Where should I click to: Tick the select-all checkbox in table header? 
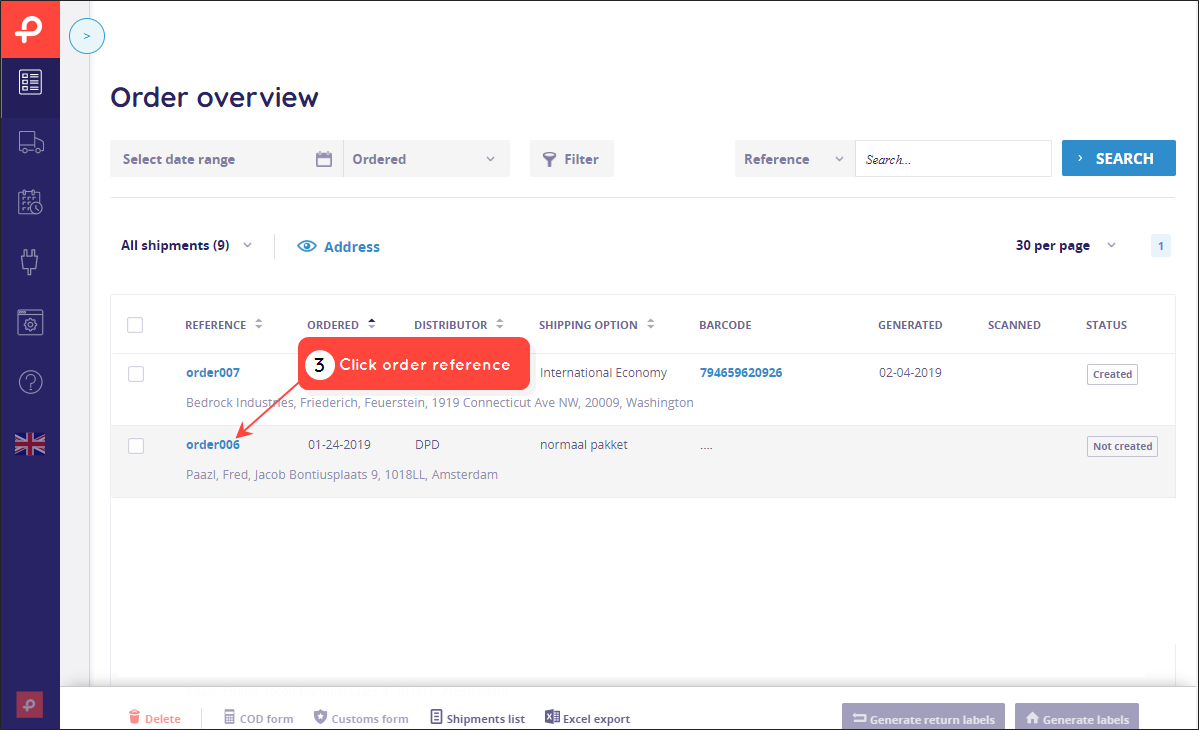pyautogui.click(x=135, y=325)
